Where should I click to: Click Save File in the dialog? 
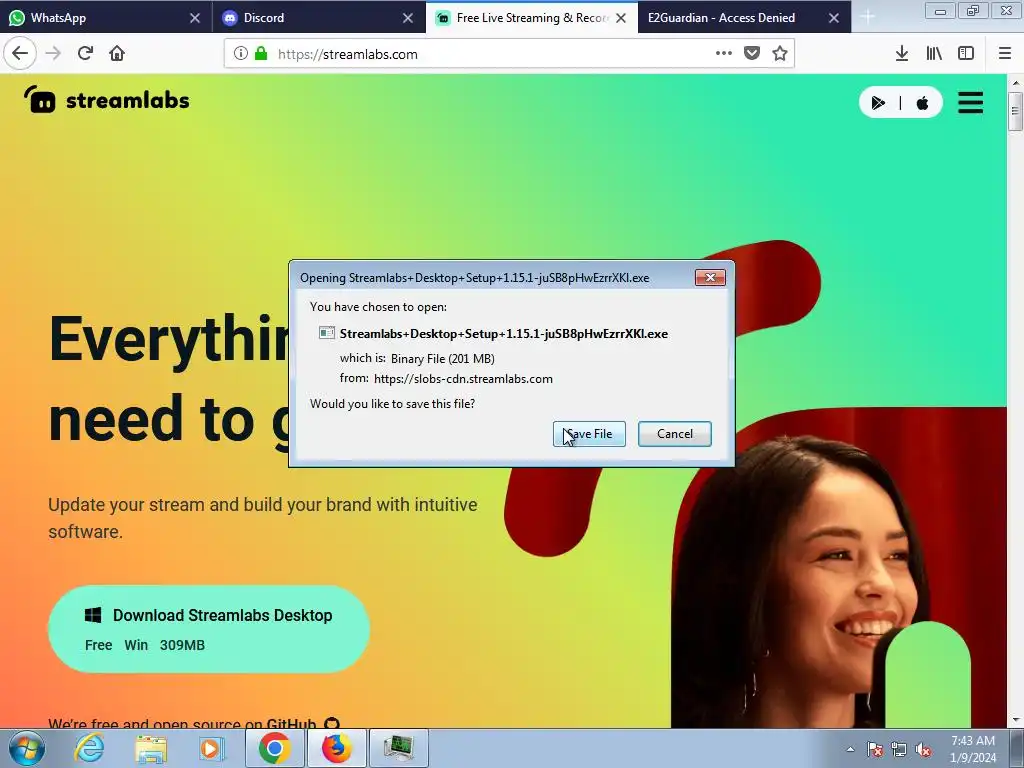(x=589, y=434)
